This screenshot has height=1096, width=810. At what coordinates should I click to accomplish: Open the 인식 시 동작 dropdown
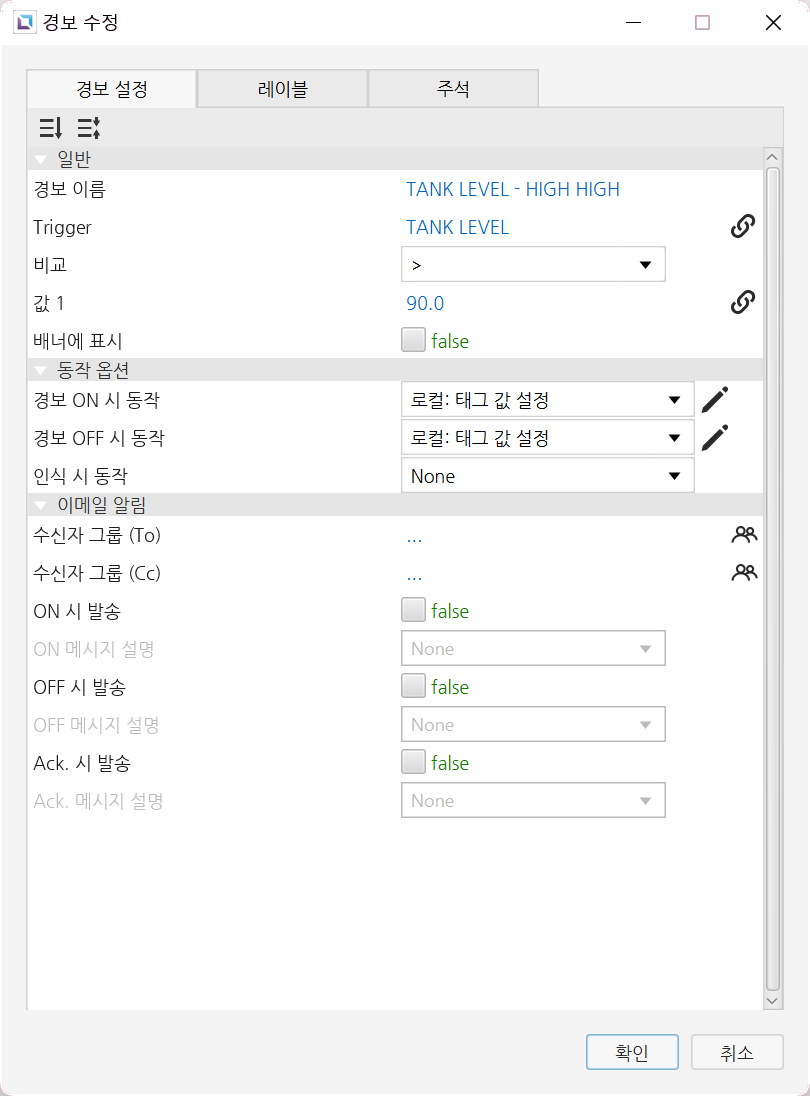click(x=547, y=476)
